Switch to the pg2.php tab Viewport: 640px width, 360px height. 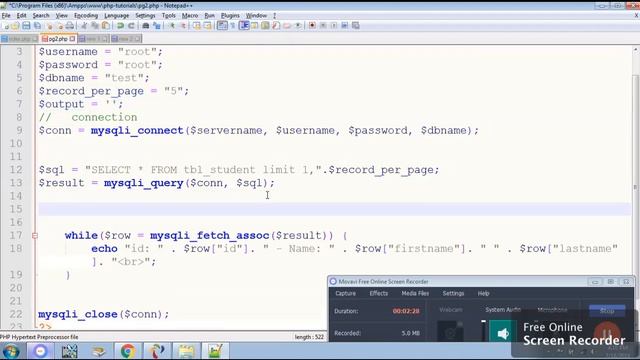pos(58,39)
